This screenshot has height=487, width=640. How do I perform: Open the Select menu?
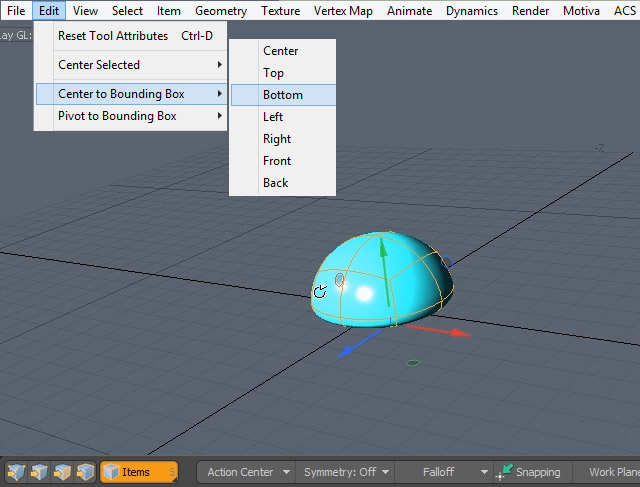coord(127,11)
